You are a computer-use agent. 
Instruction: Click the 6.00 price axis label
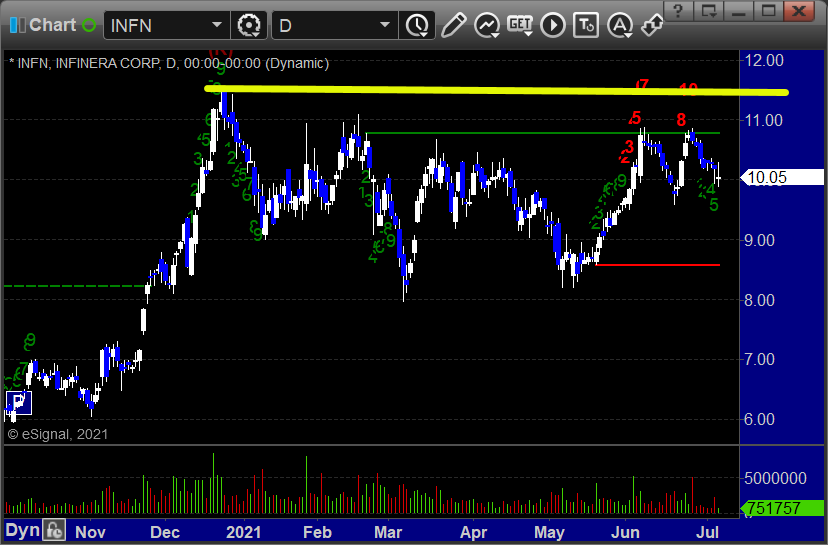[759, 419]
